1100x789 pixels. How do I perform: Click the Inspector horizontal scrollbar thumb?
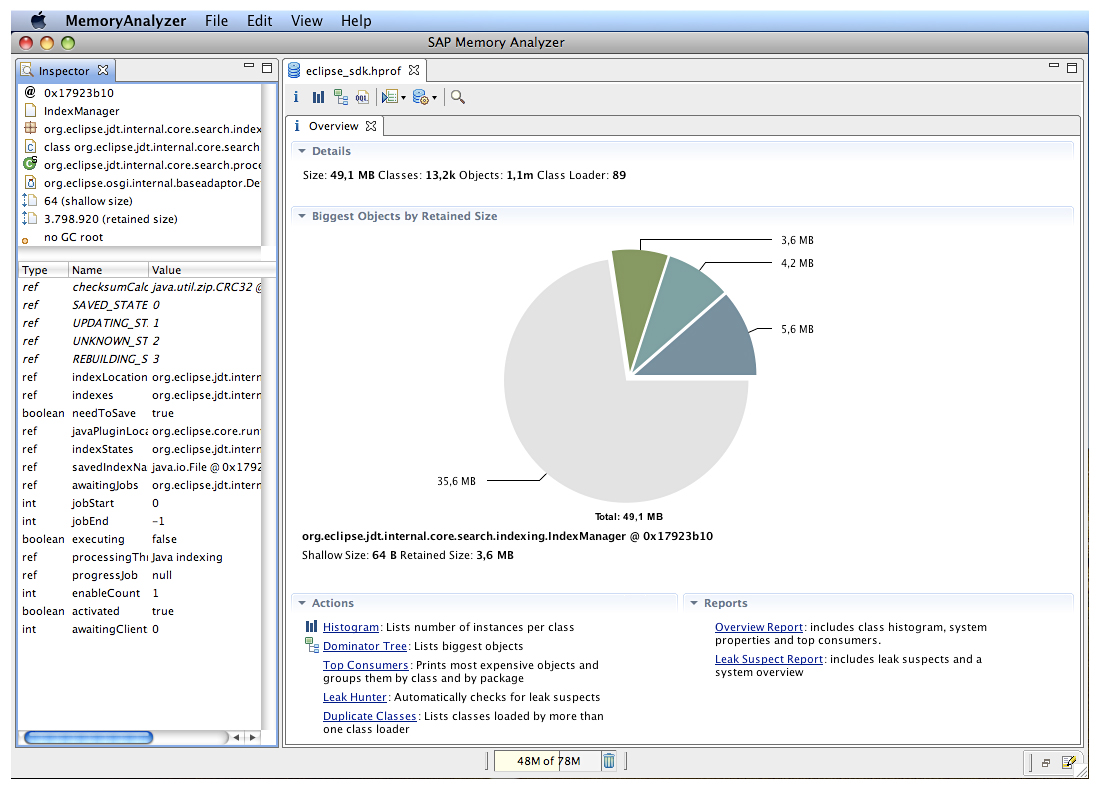(x=88, y=737)
